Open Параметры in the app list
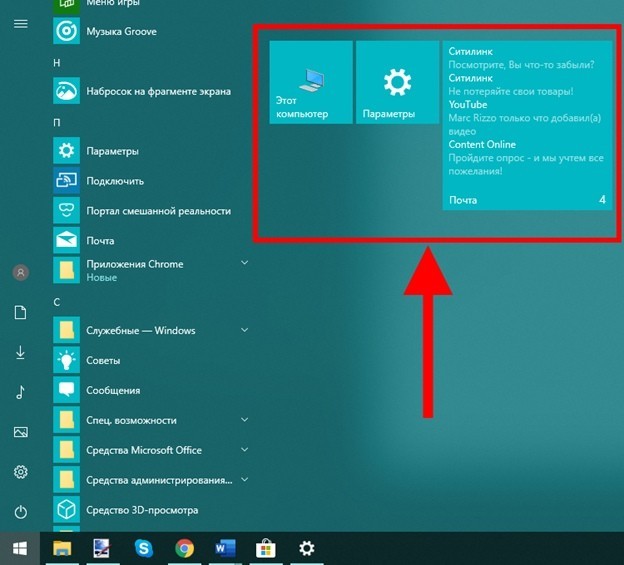 (150, 151)
